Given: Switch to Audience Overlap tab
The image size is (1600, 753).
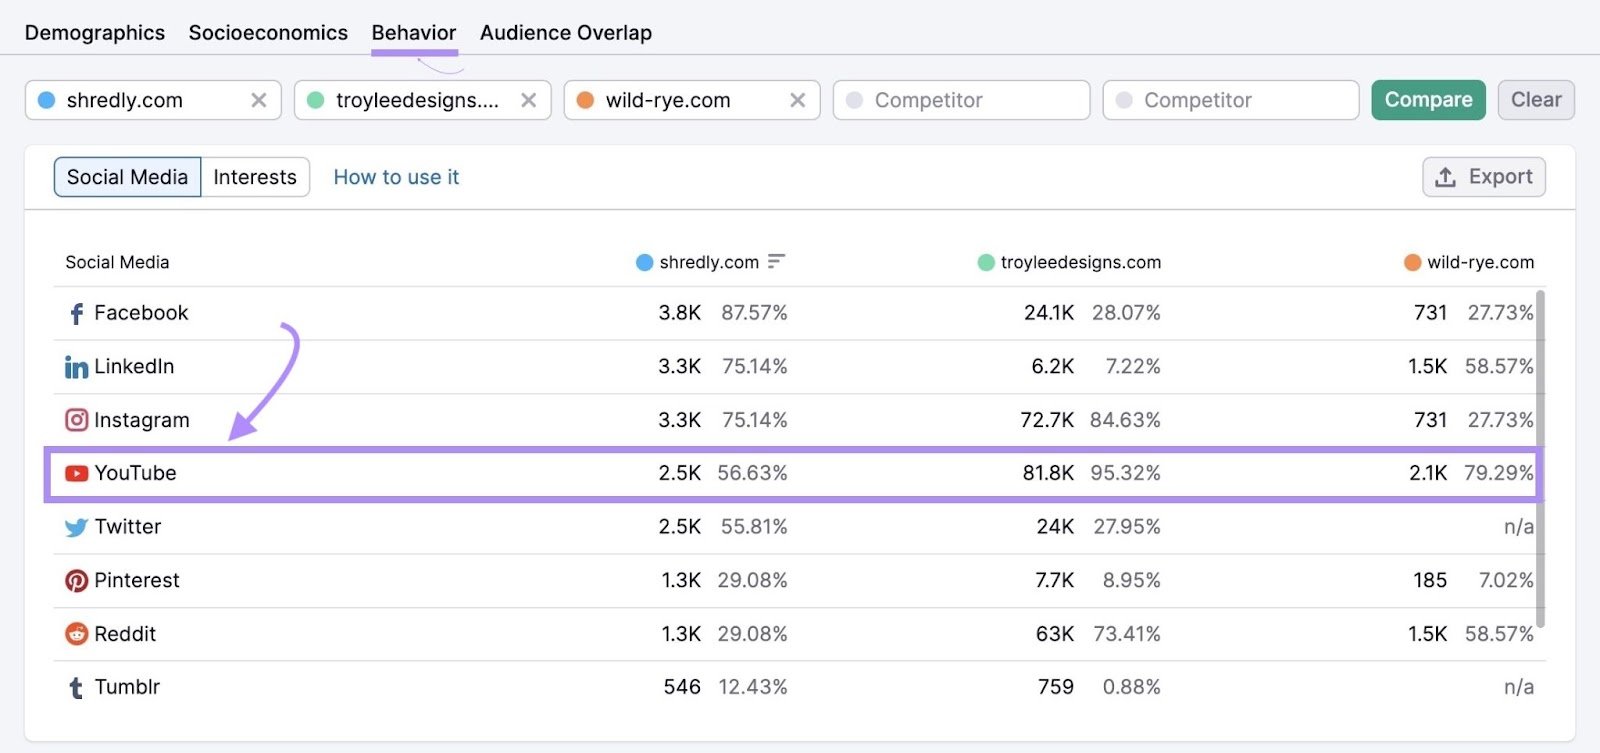Looking at the screenshot, I should tap(566, 33).
